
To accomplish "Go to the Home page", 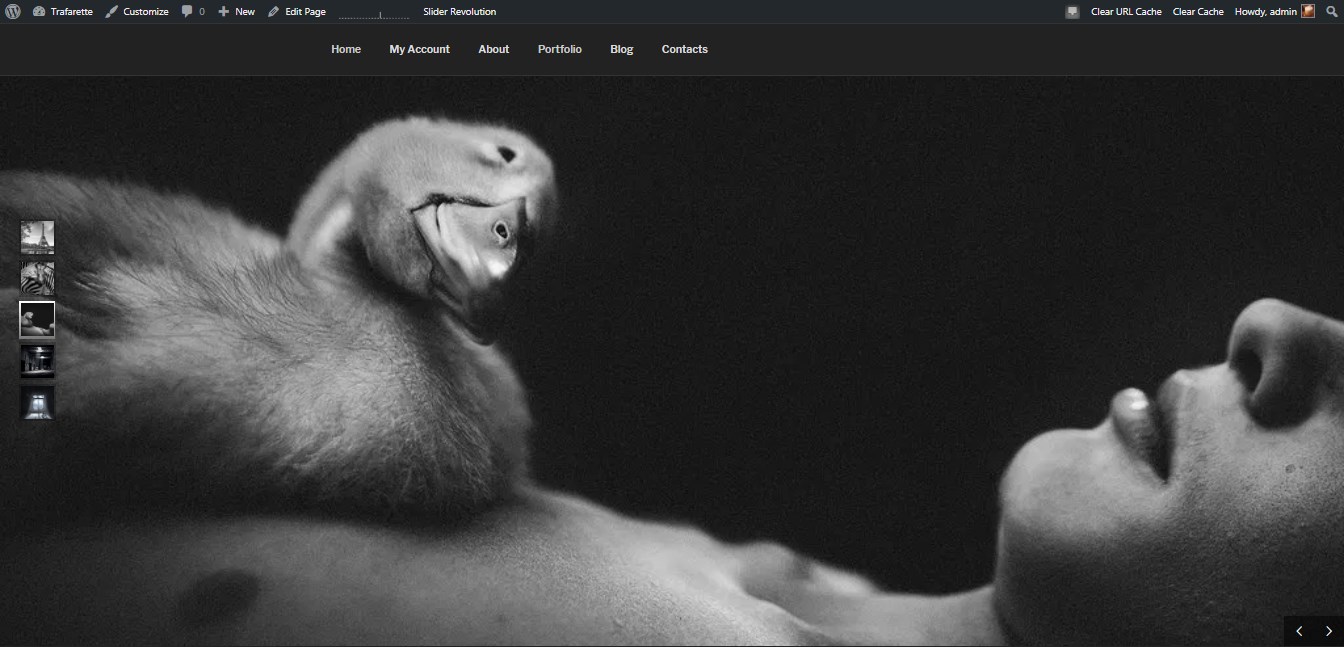I will [346, 49].
